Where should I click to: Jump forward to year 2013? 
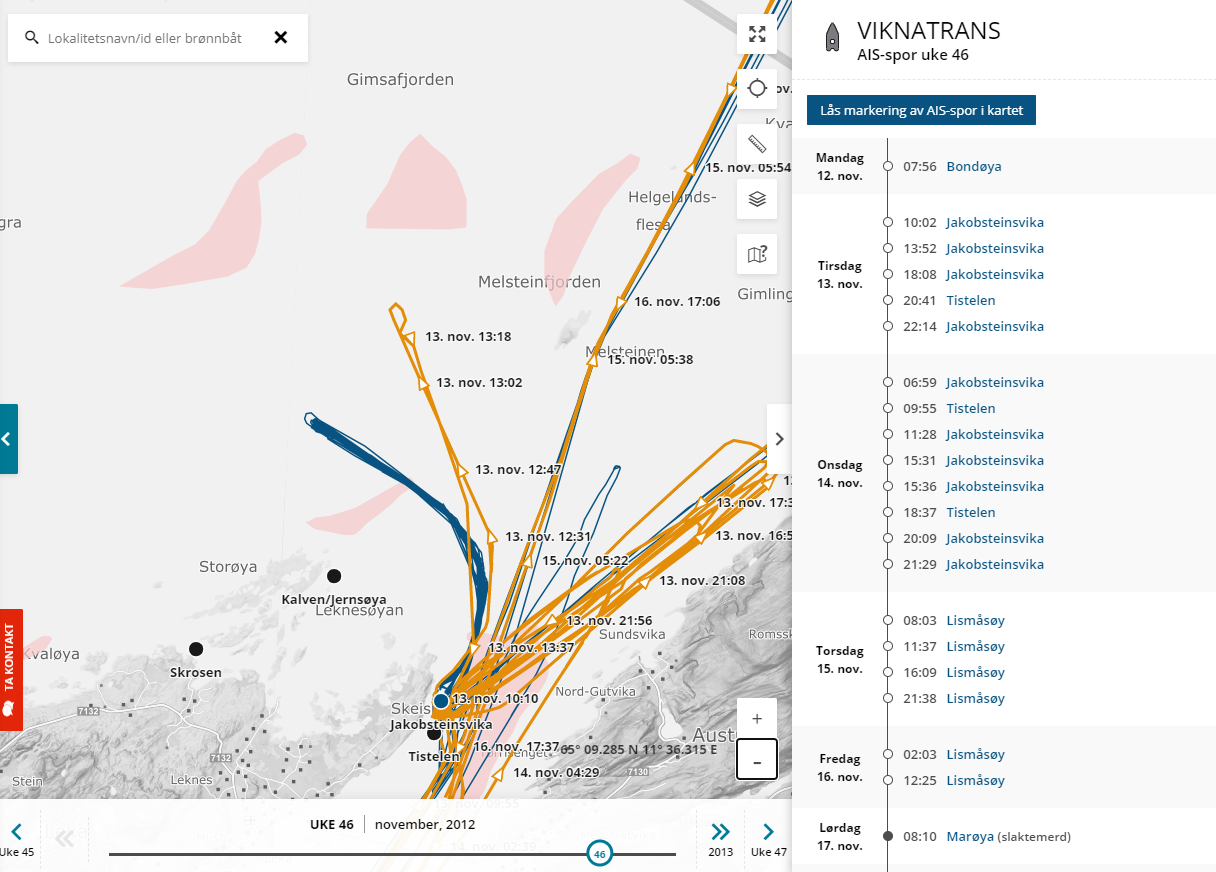tap(721, 838)
